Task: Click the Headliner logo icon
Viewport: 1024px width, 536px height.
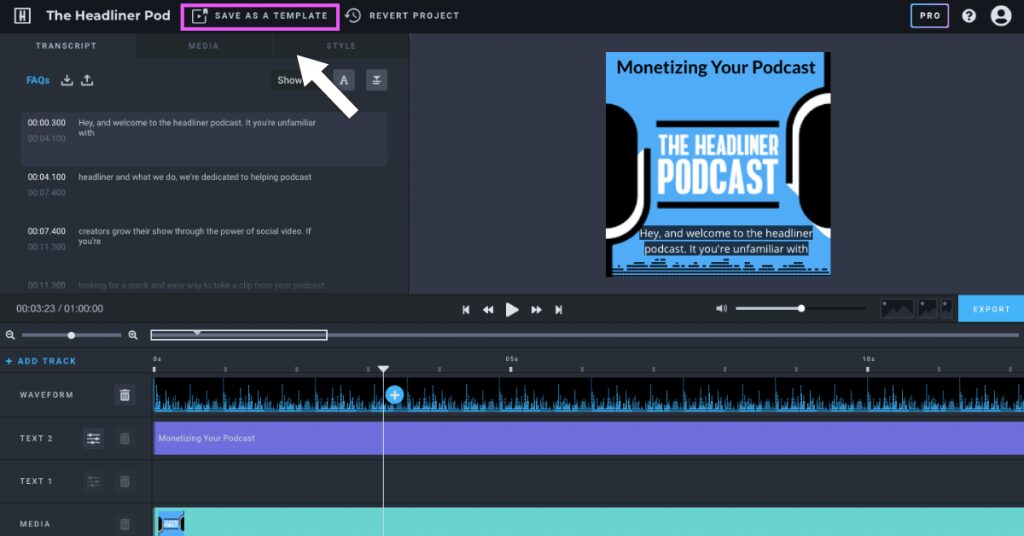Action: pos(22,16)
